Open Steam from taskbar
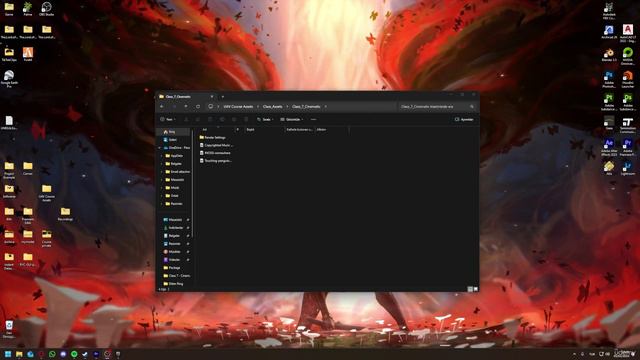The width and height of the screenshot is (640, 360). 85,354
